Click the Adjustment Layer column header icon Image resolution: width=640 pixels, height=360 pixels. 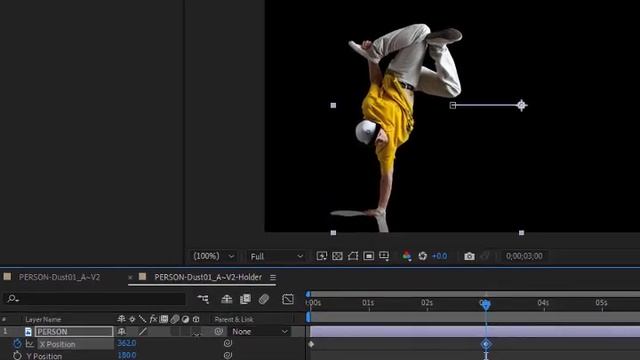(x=185, y=319)
